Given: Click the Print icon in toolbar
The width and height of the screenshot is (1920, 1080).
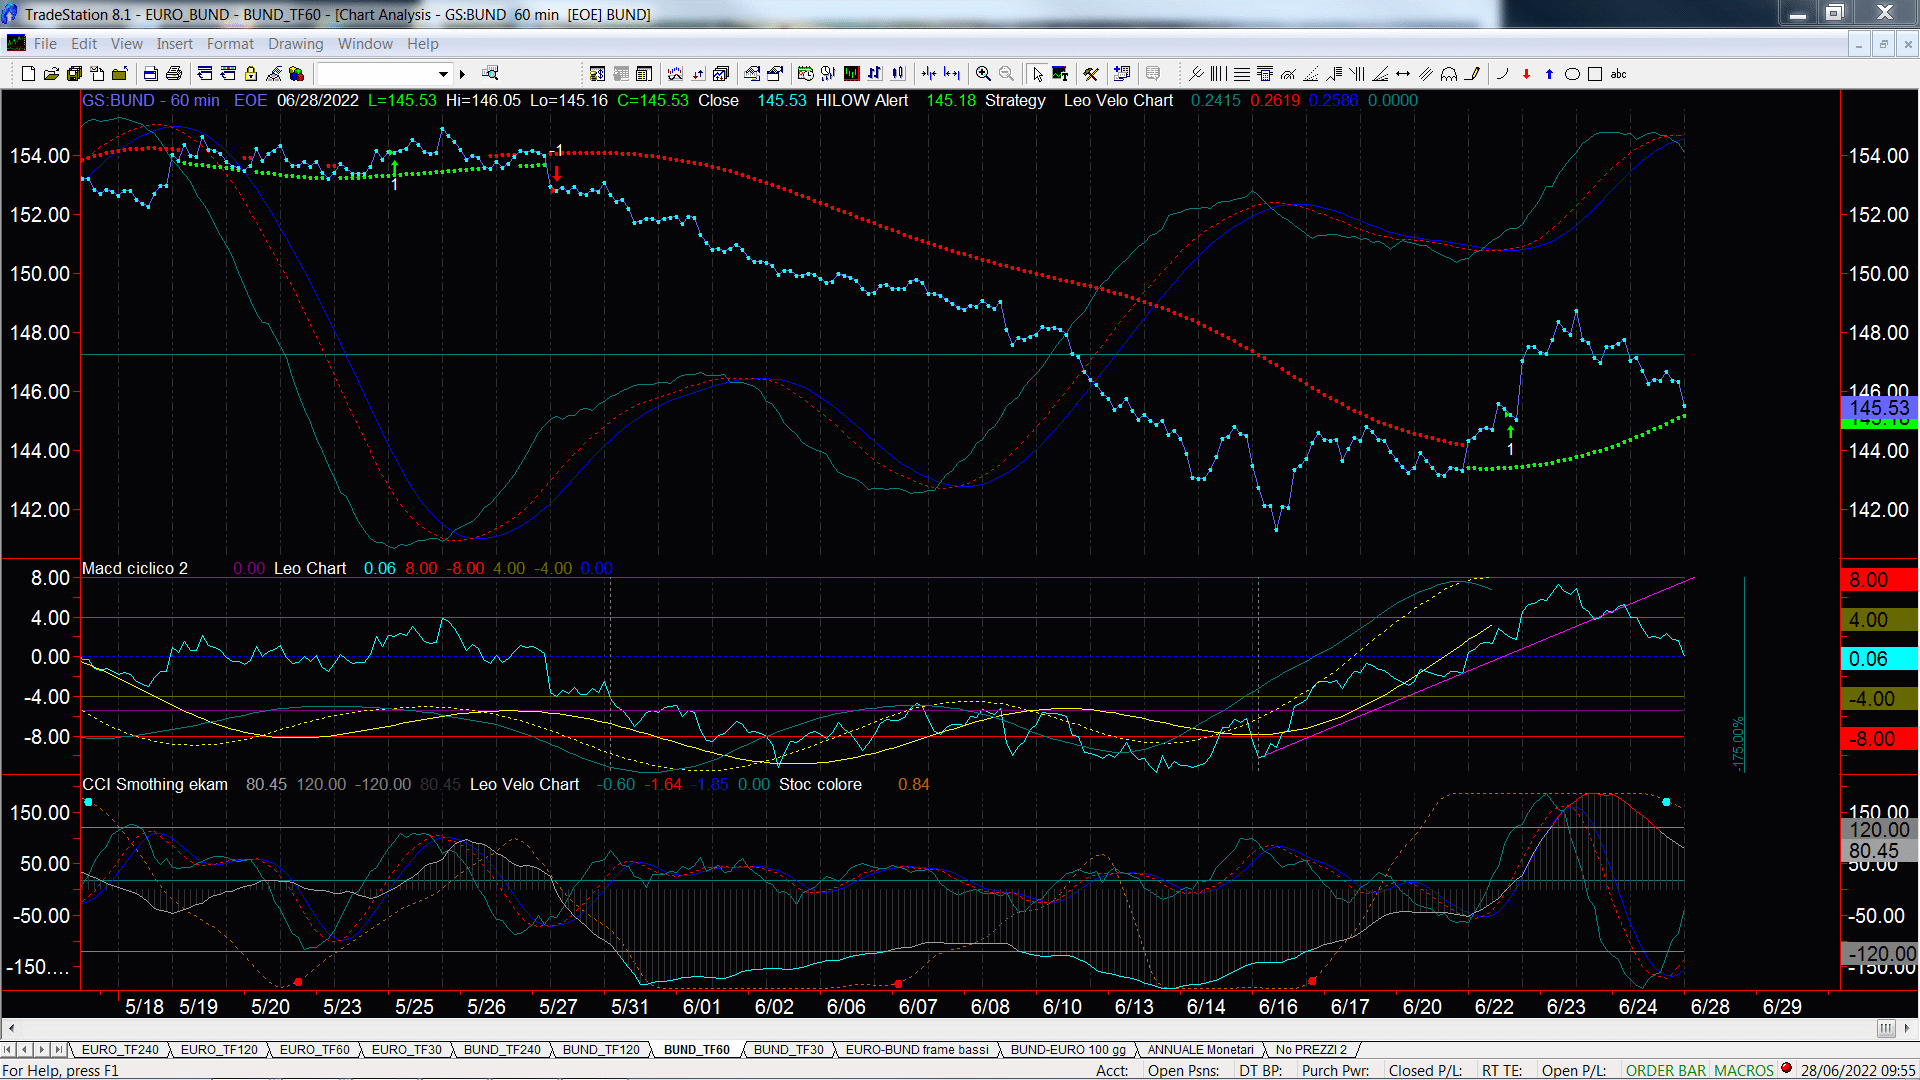Looking at the screenshot, I should pyautogui.click(x=174, y=74).
